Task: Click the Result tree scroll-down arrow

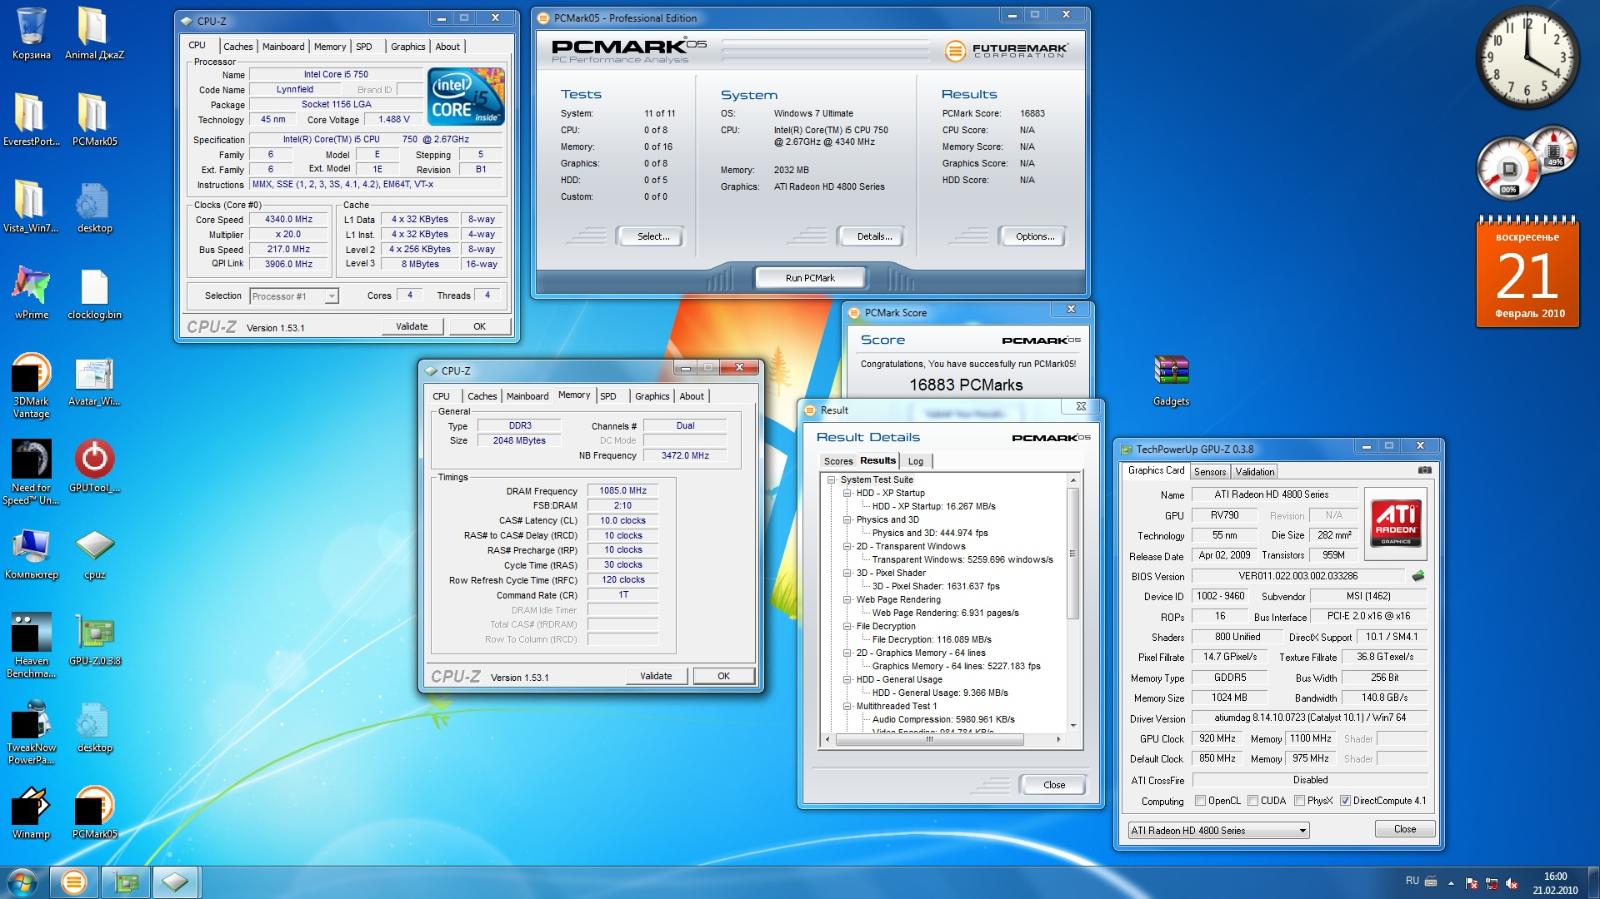Action: 1074,726
